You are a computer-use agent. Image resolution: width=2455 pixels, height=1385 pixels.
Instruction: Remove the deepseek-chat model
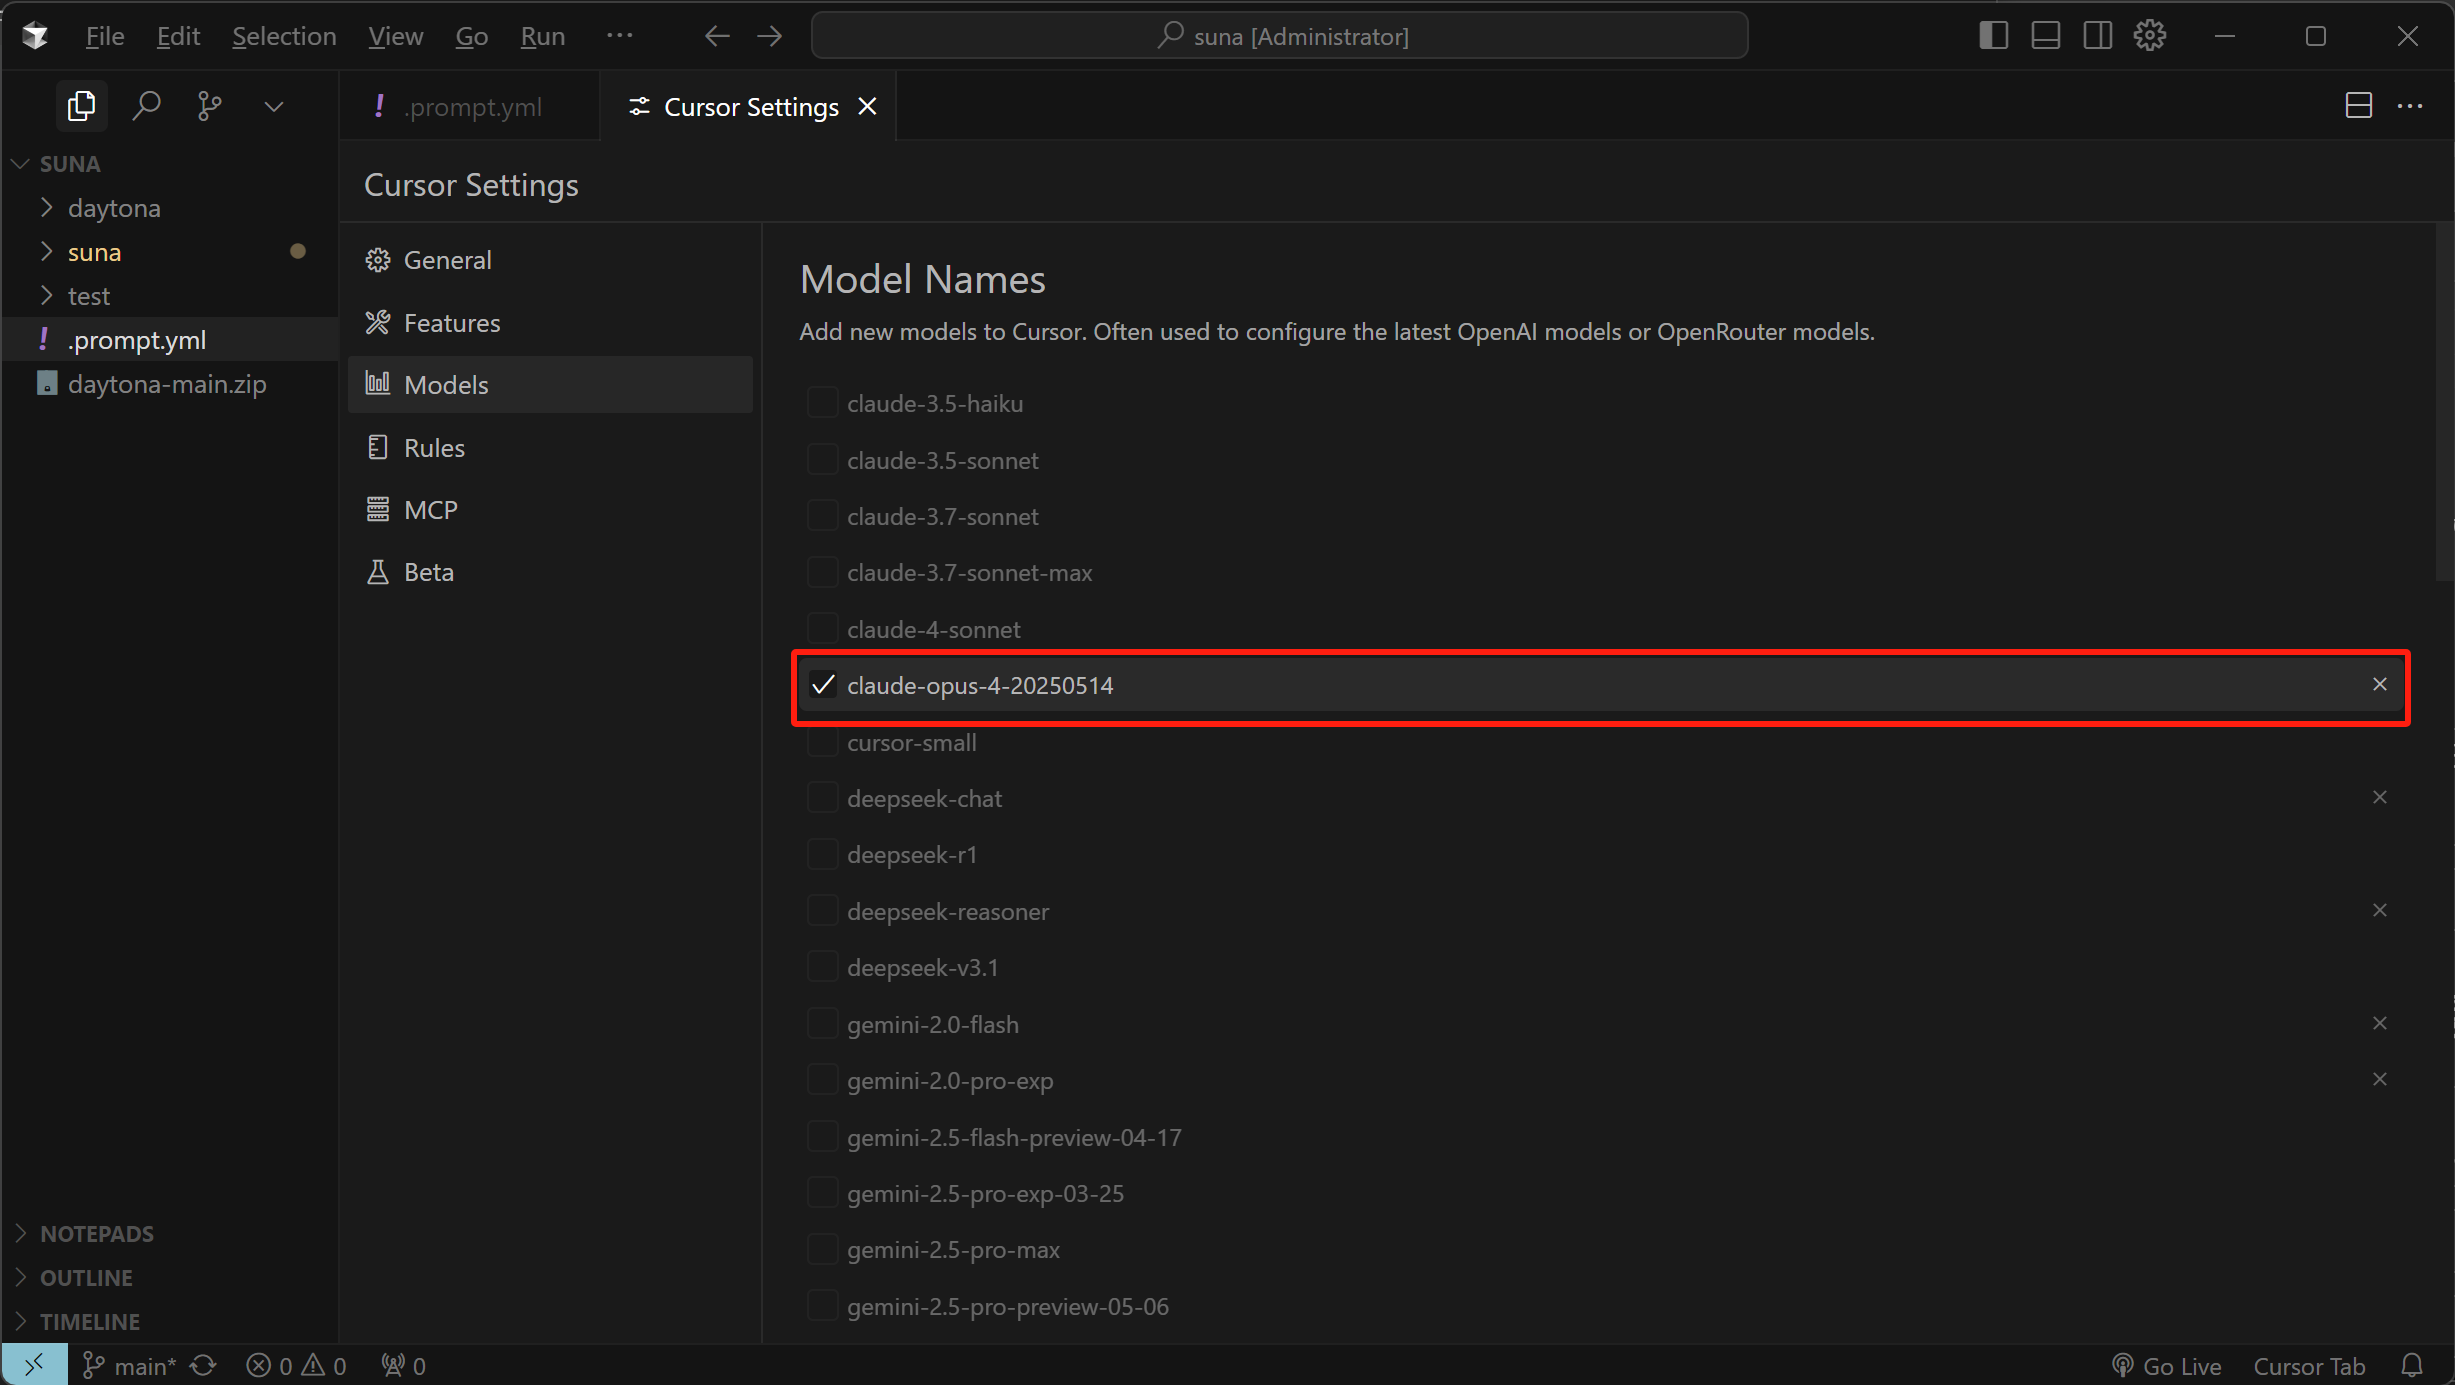[2379, 797]
